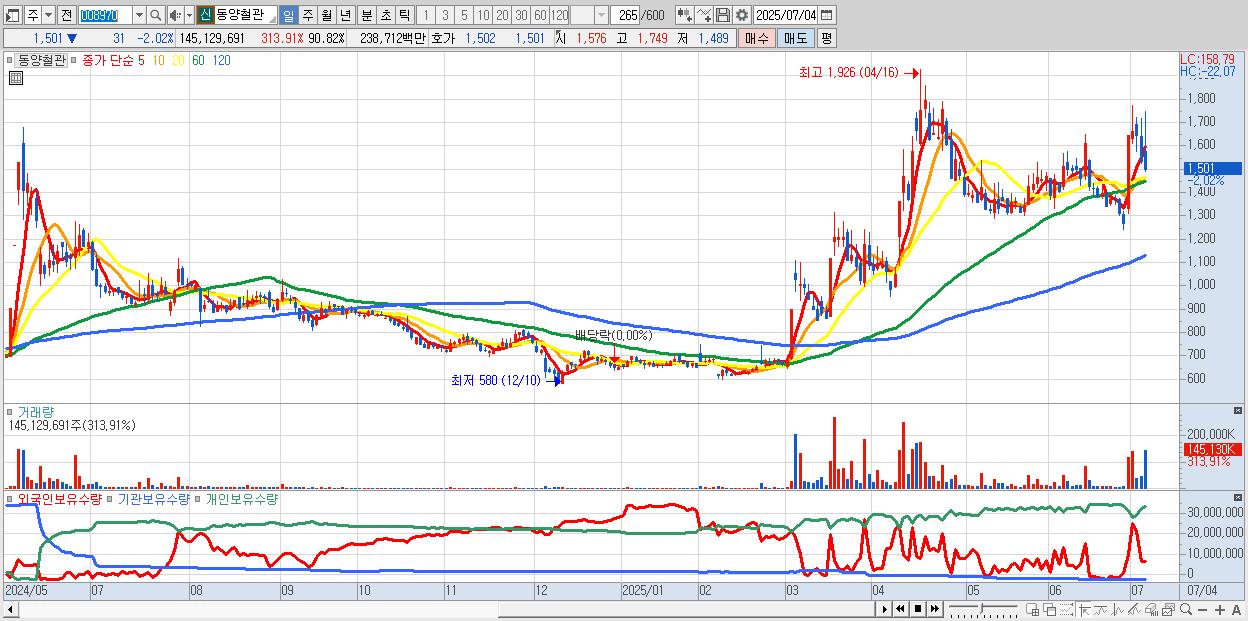
Task: Click the speaker sound icon
Action: 175,16
